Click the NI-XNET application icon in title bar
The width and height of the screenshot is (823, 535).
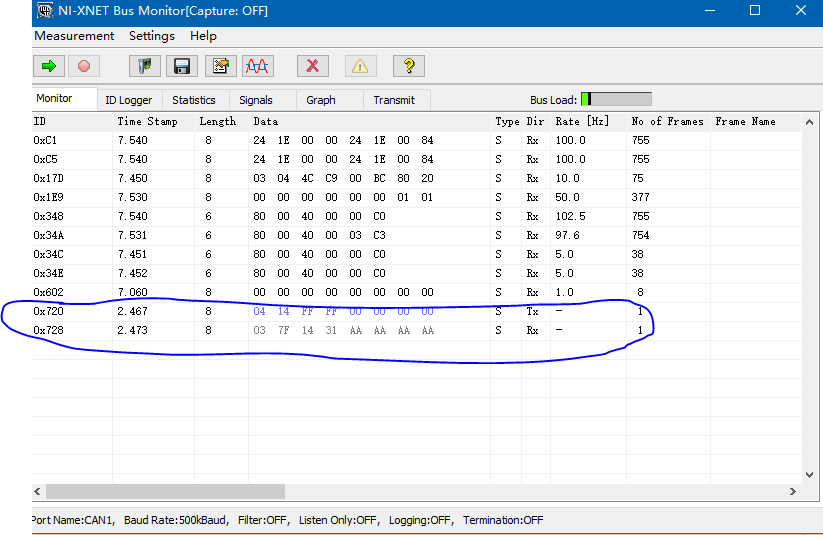tap(45, 11)
